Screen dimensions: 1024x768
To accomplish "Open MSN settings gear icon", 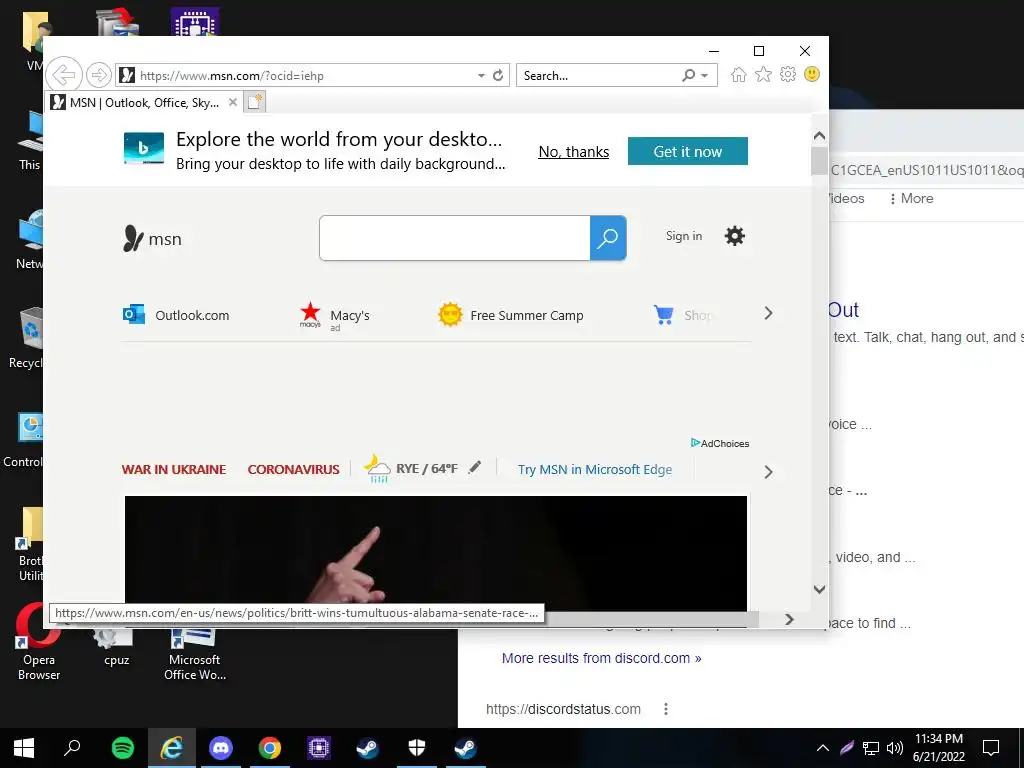I will [735, 236].
